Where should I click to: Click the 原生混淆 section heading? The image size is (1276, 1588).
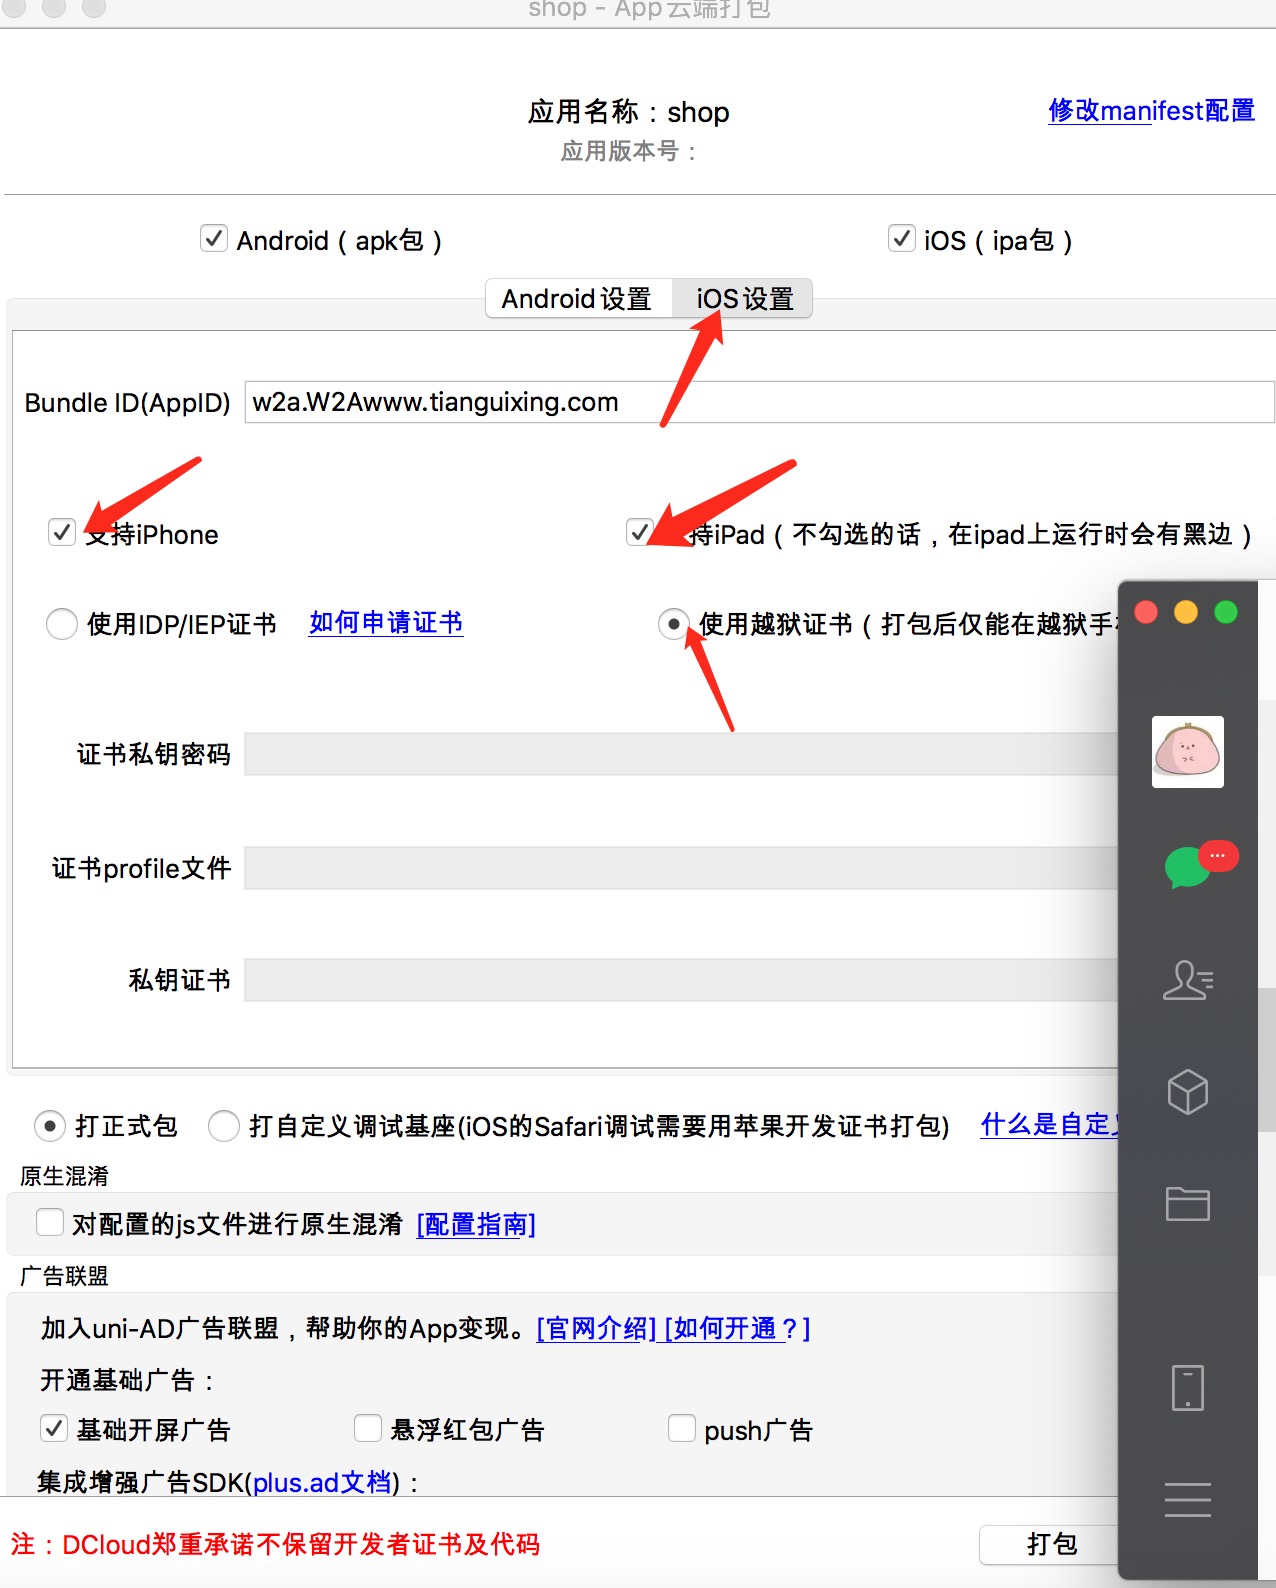64,1176
